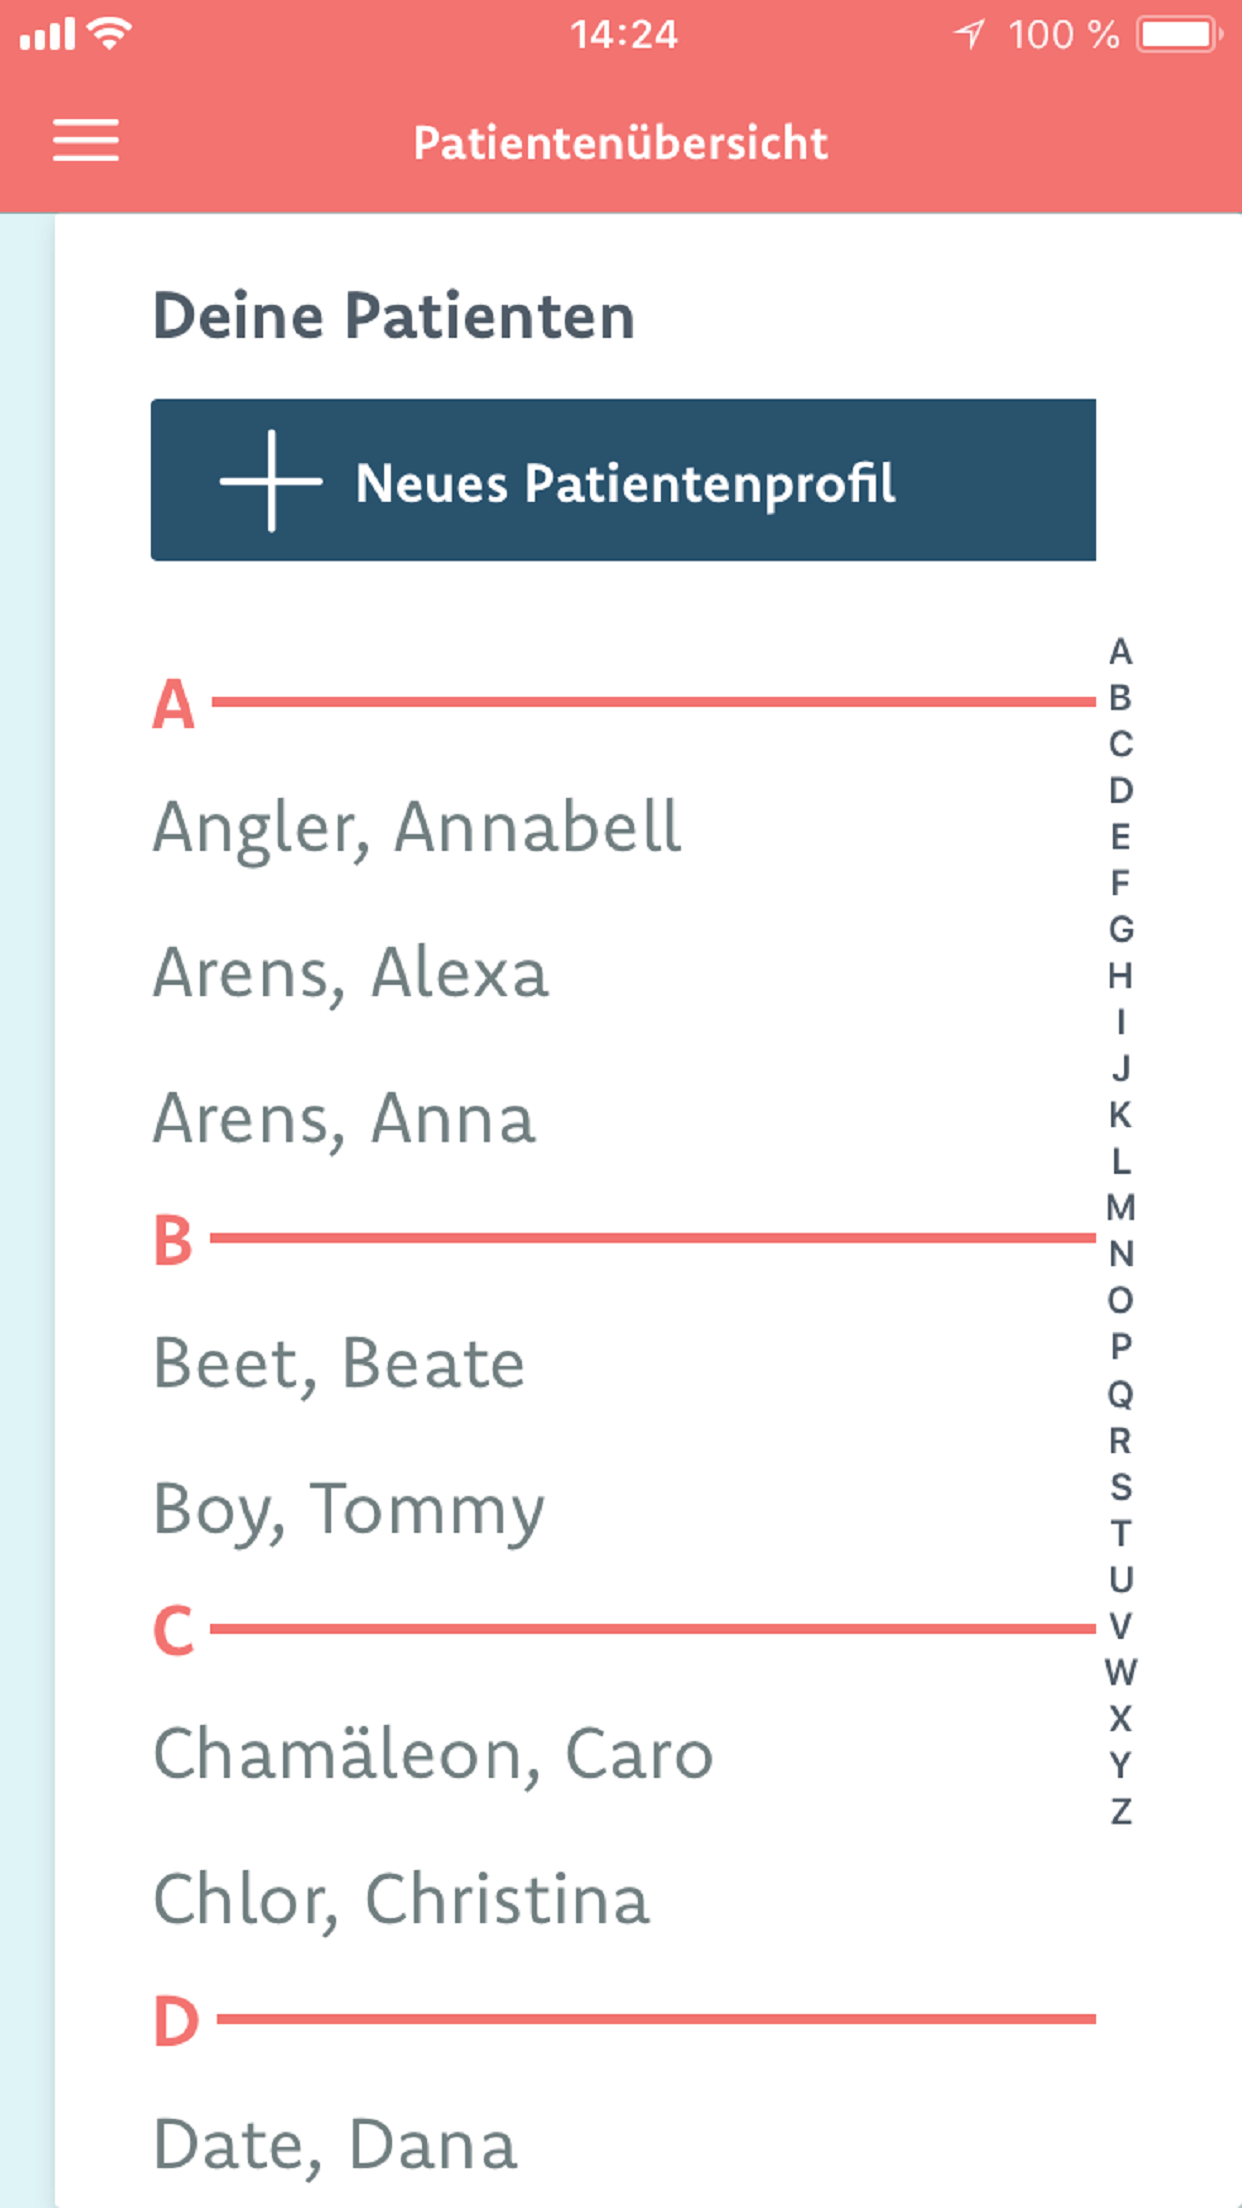1242x2208 pixels.
Task: Select patient Beet, Beate
Action: pyautogui.click(x=339, y=1364)
